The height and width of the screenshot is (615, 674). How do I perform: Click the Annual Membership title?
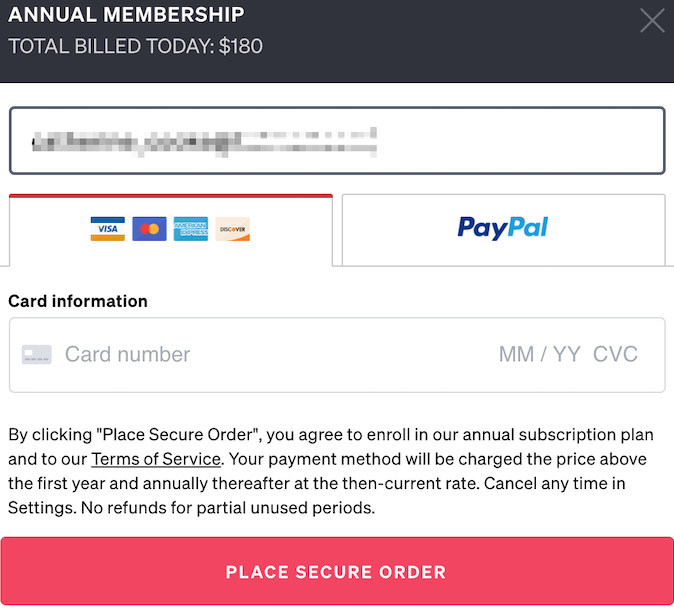click(126, 15)
